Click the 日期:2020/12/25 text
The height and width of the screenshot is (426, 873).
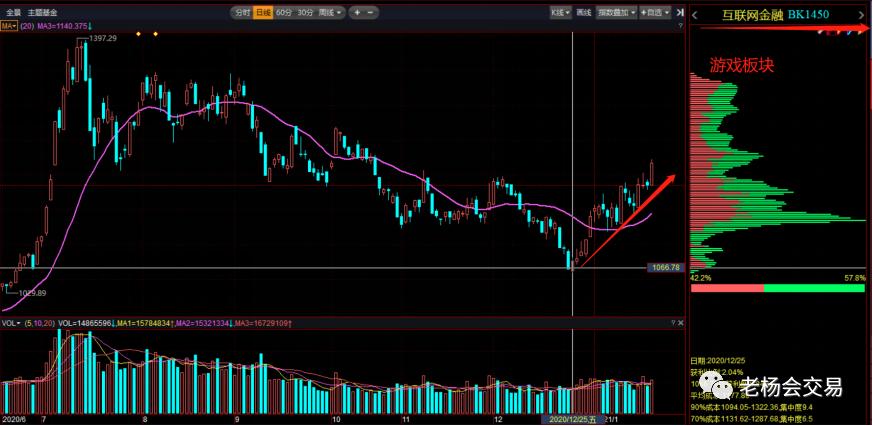[718, 361]
